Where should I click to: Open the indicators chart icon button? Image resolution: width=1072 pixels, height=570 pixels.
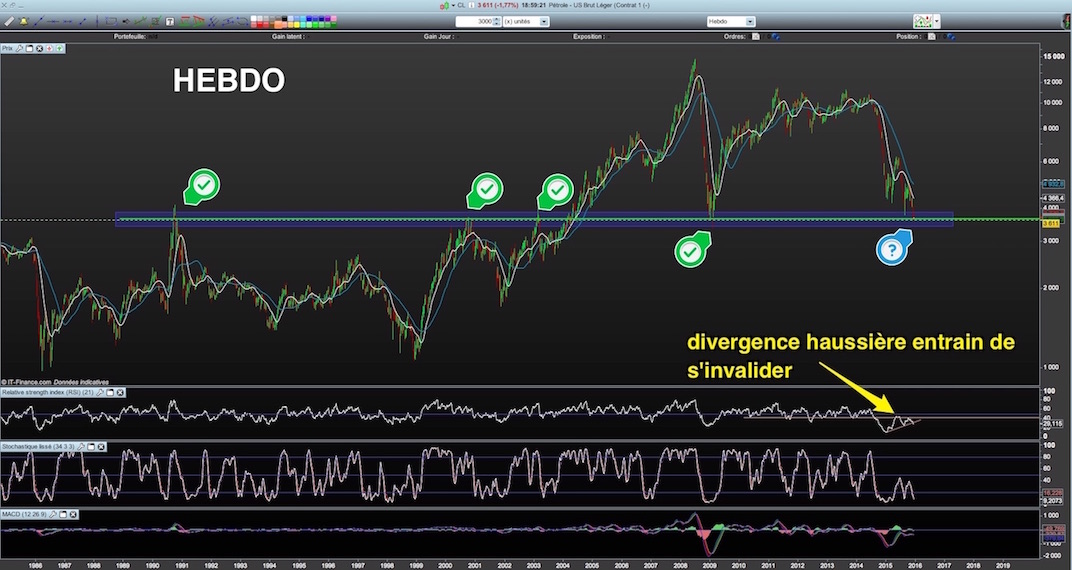click(923, 21)
